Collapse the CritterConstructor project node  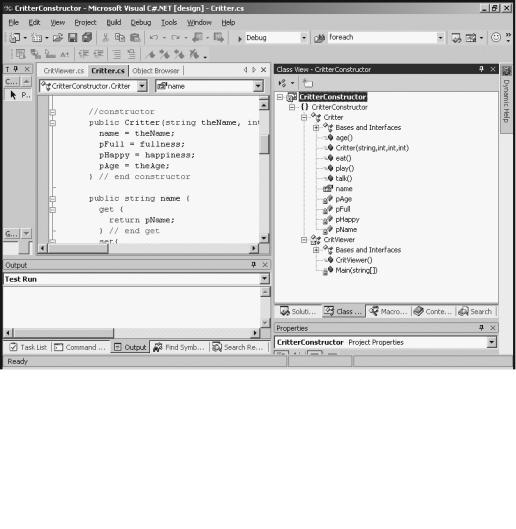(x=280, y=97)
